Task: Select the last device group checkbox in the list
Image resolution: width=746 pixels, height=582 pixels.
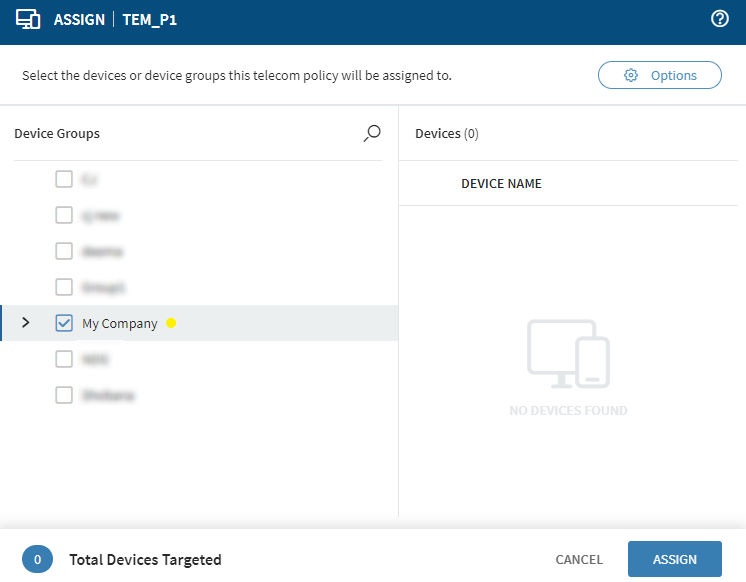Action: coord(64,395)
